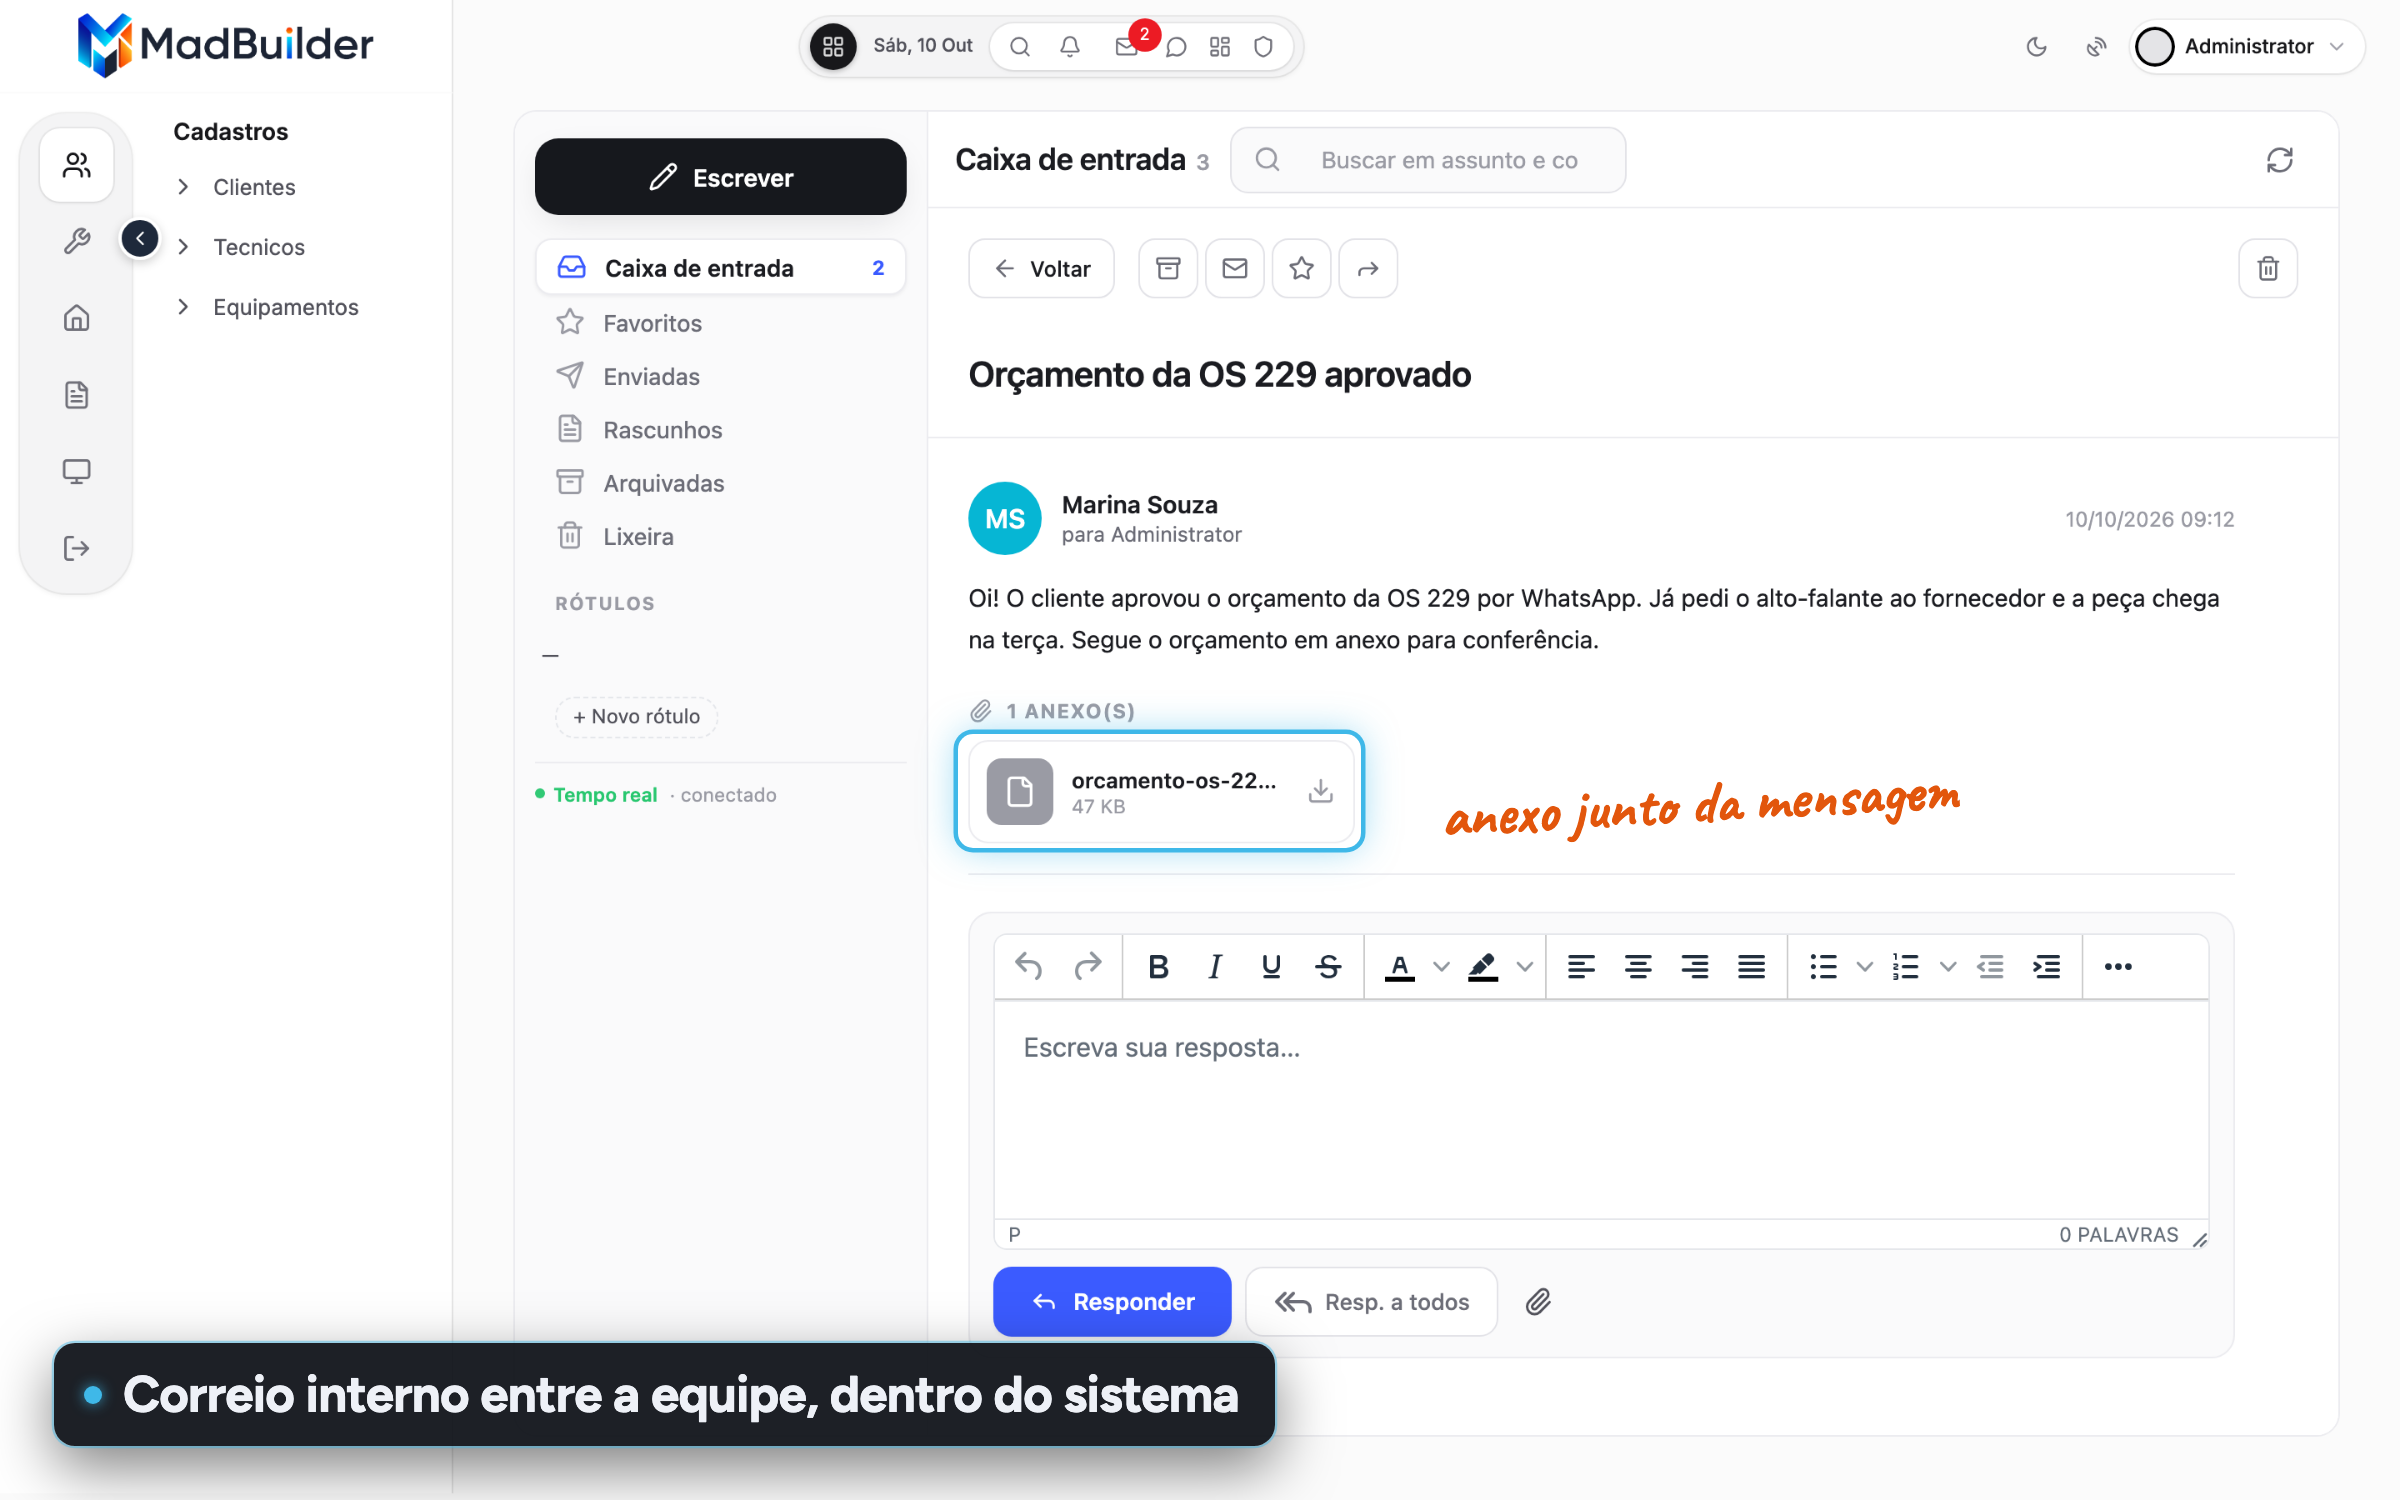Apply the text color swatch A
2400x1500 pixels.
(1399, 966)
